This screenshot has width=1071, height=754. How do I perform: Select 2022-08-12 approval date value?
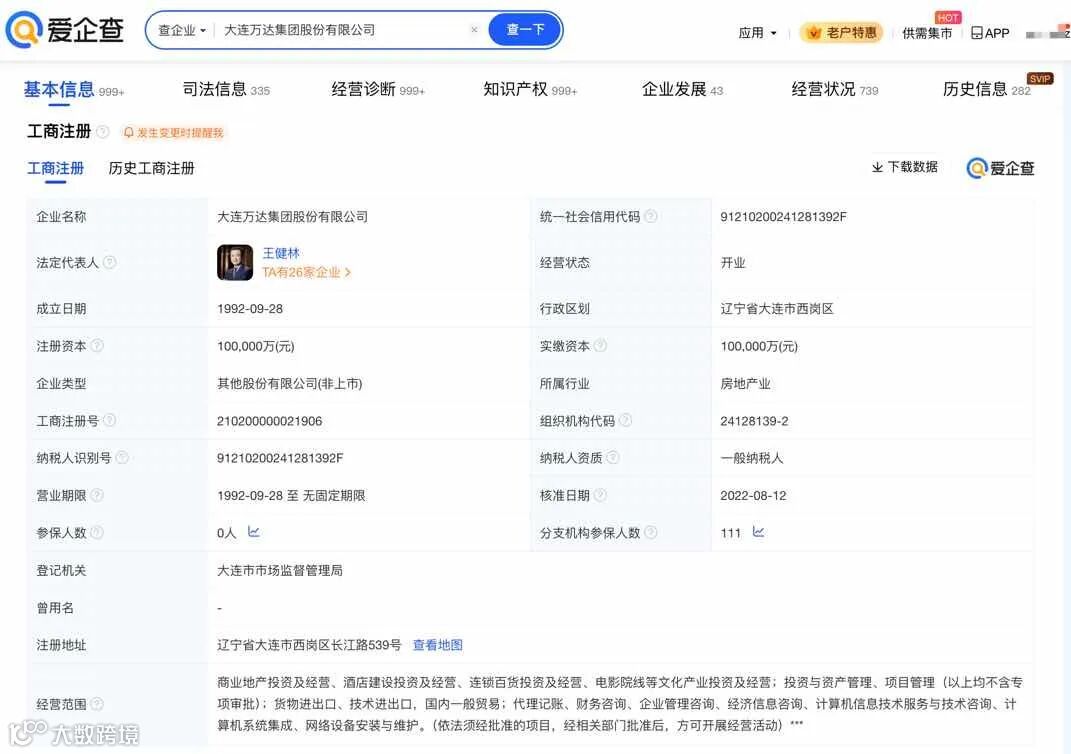[x=753, y=496]
